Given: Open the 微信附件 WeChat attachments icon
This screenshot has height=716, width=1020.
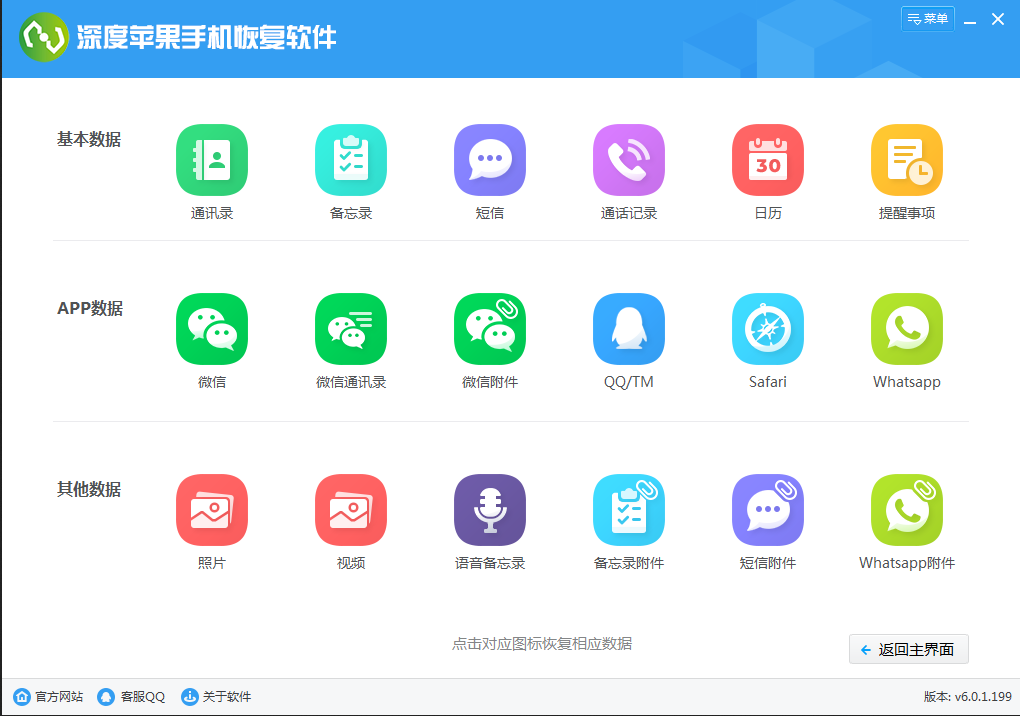Looking at the screenshot, I should point(490,329).
